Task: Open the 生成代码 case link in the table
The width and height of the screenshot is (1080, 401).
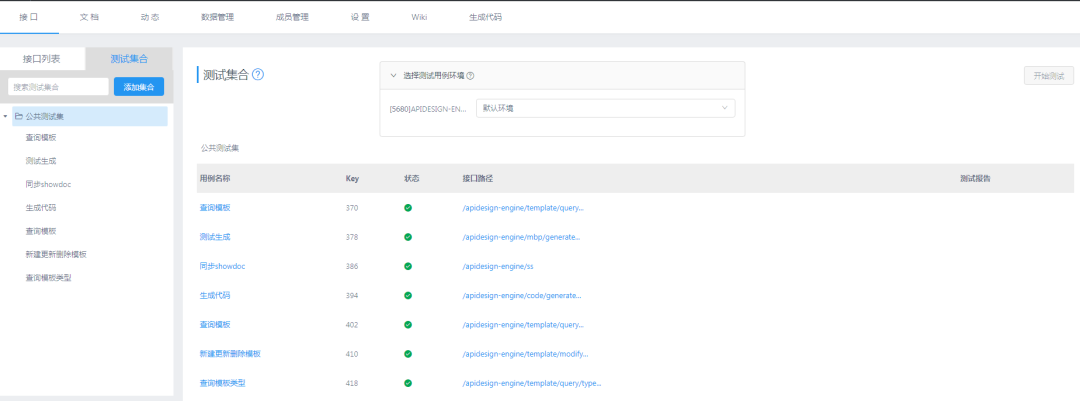Action: [215, 296]
